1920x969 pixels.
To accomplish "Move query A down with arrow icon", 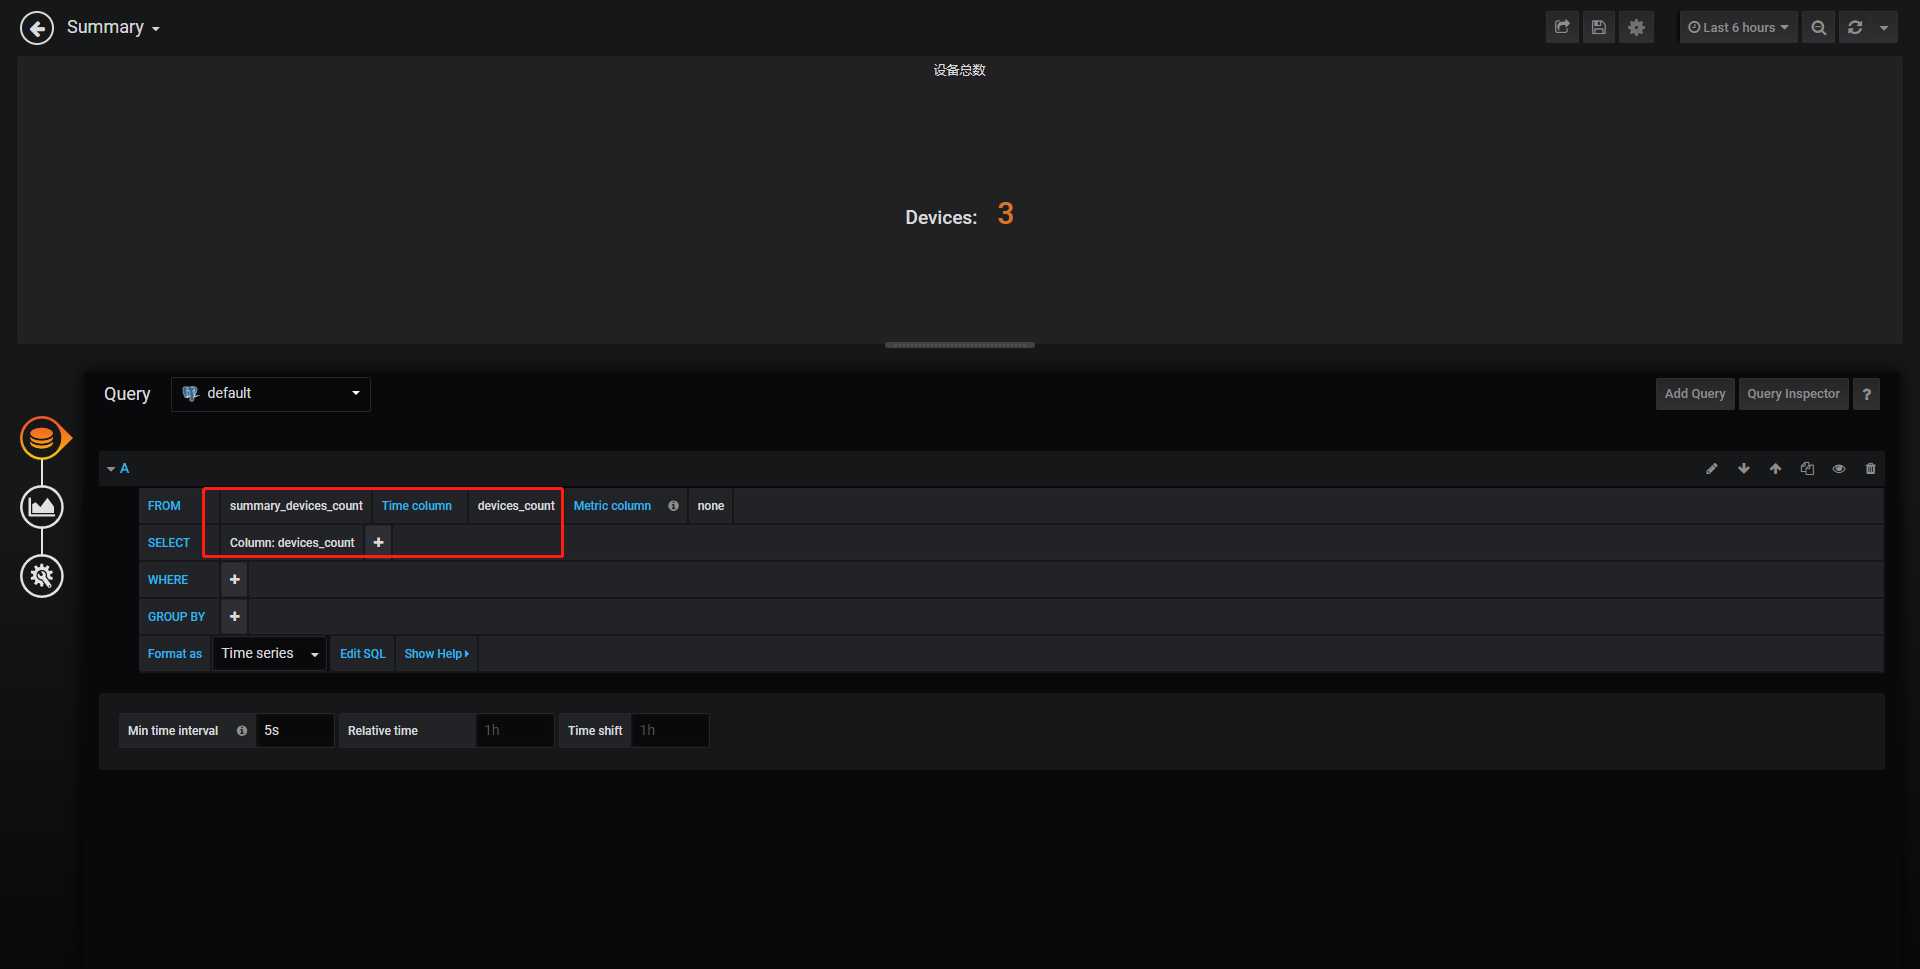I will 1744,468.
